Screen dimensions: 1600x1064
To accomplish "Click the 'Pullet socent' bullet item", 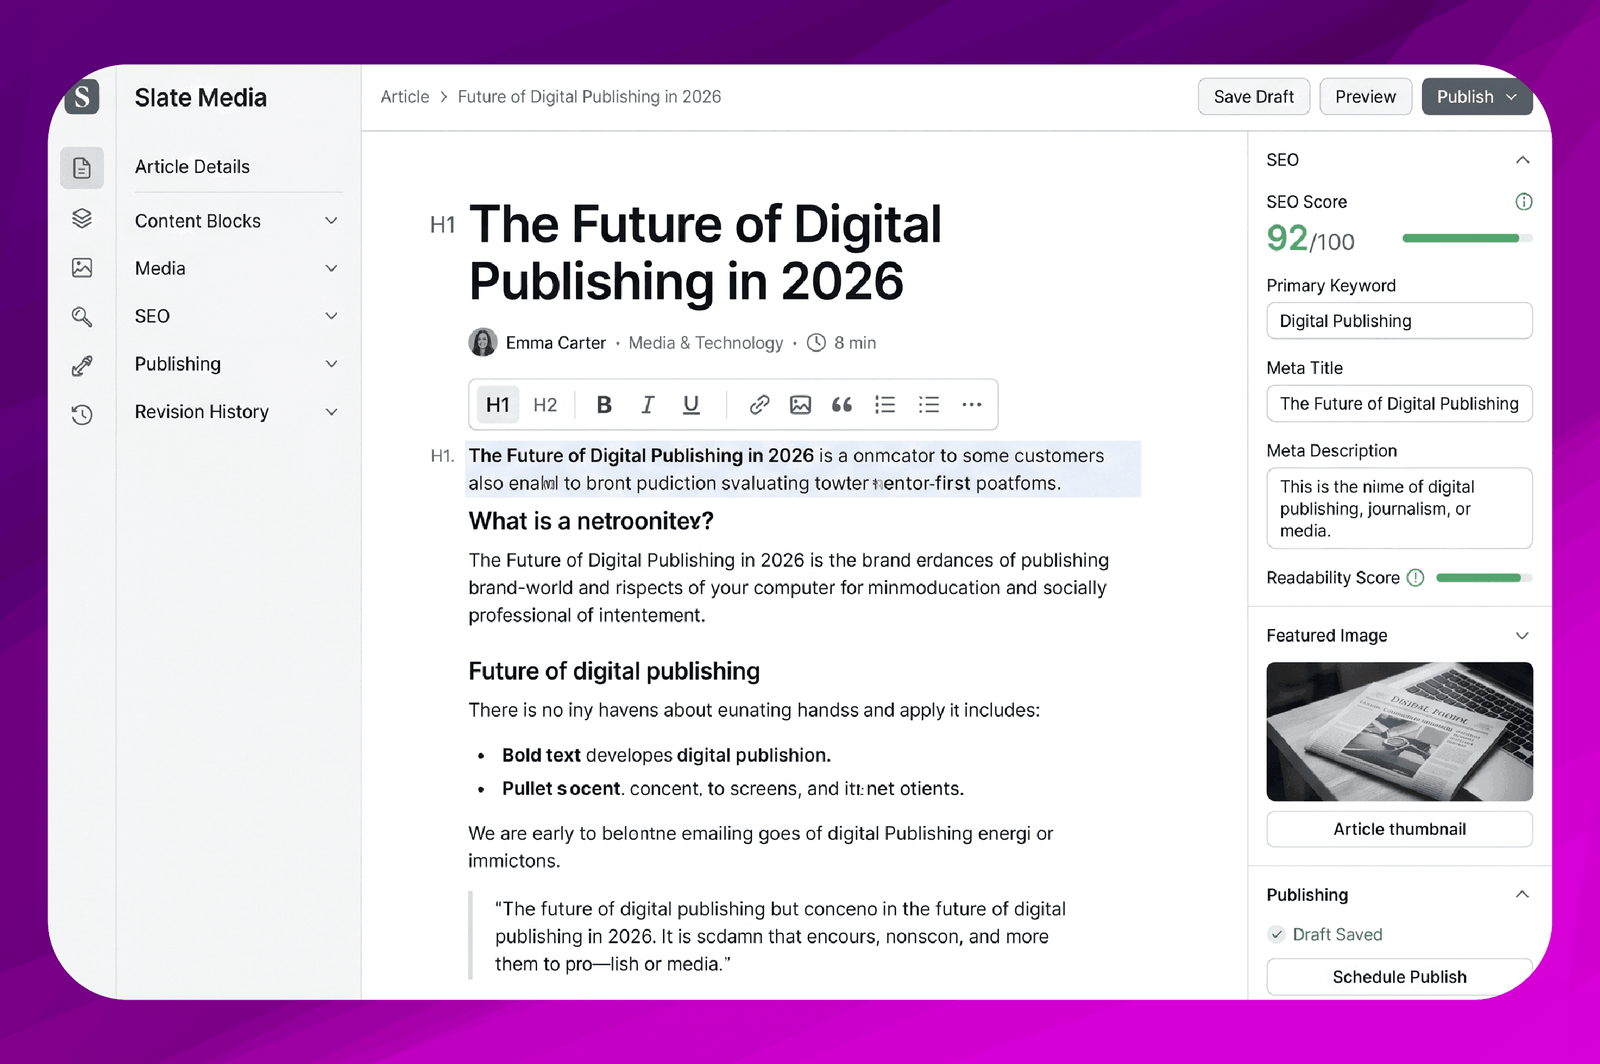I will pyautogui.click(x=733, y=789).
